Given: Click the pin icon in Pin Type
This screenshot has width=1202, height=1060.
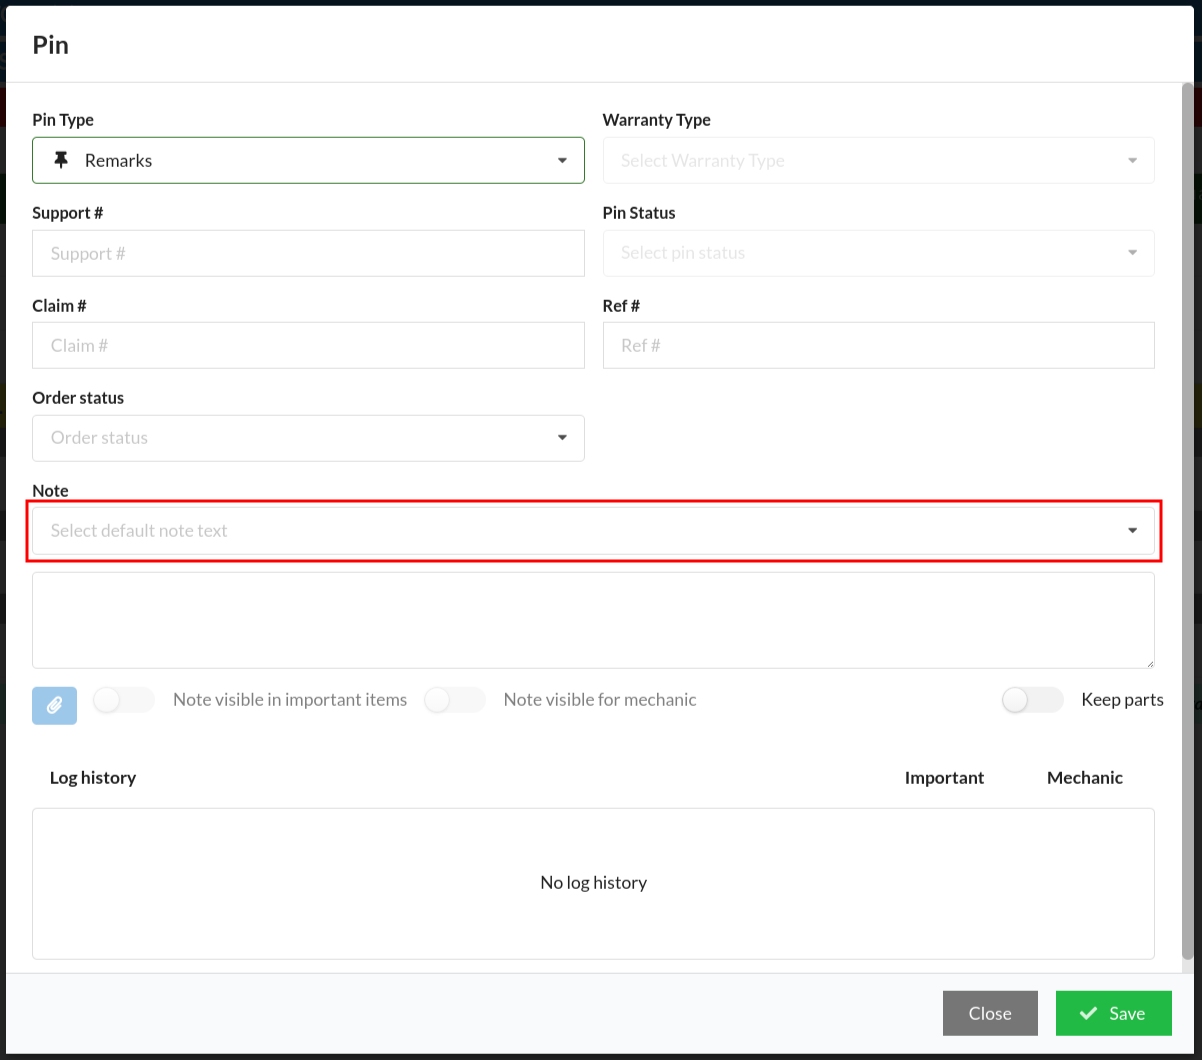Looking at the screenshot, I should coord(61,160).
